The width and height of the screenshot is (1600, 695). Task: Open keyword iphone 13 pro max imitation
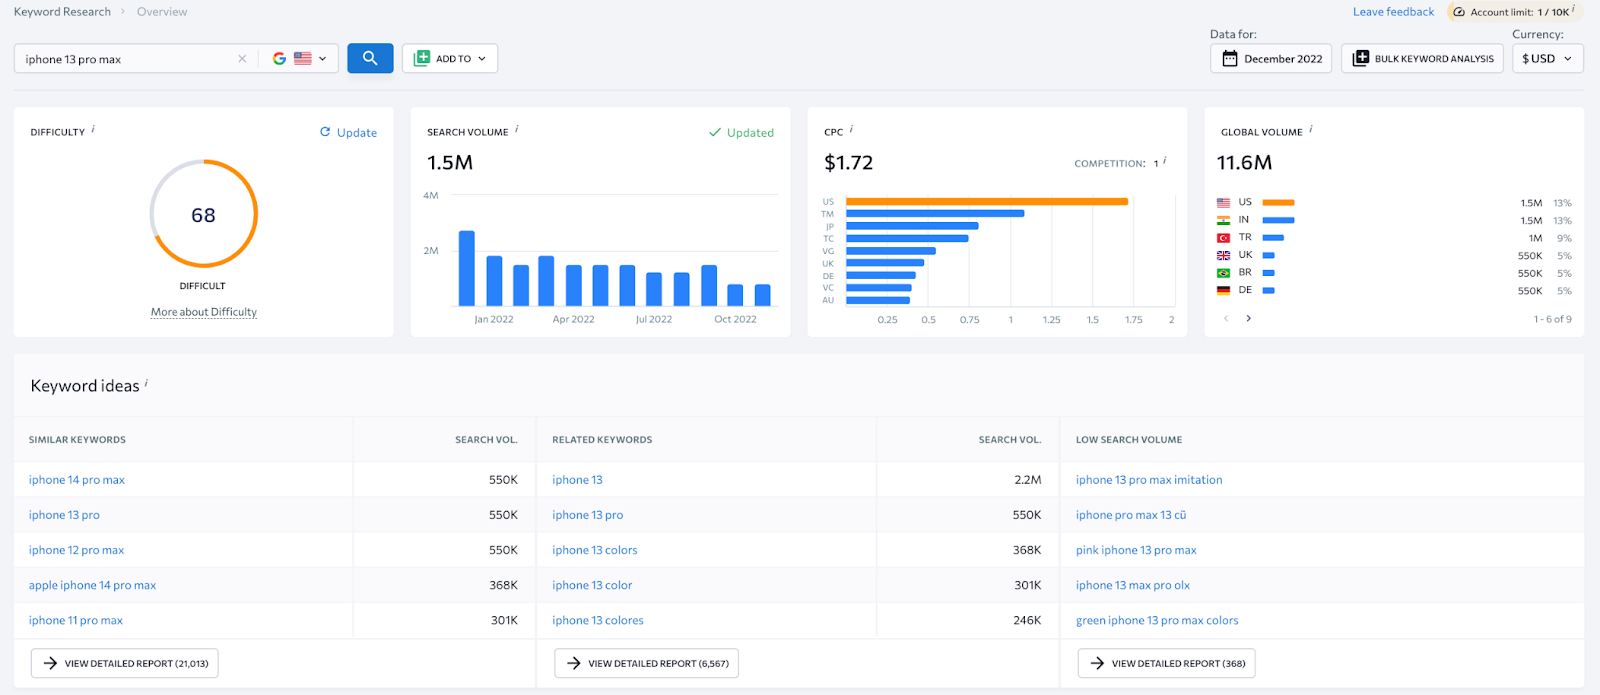[x=1149, y=480]
